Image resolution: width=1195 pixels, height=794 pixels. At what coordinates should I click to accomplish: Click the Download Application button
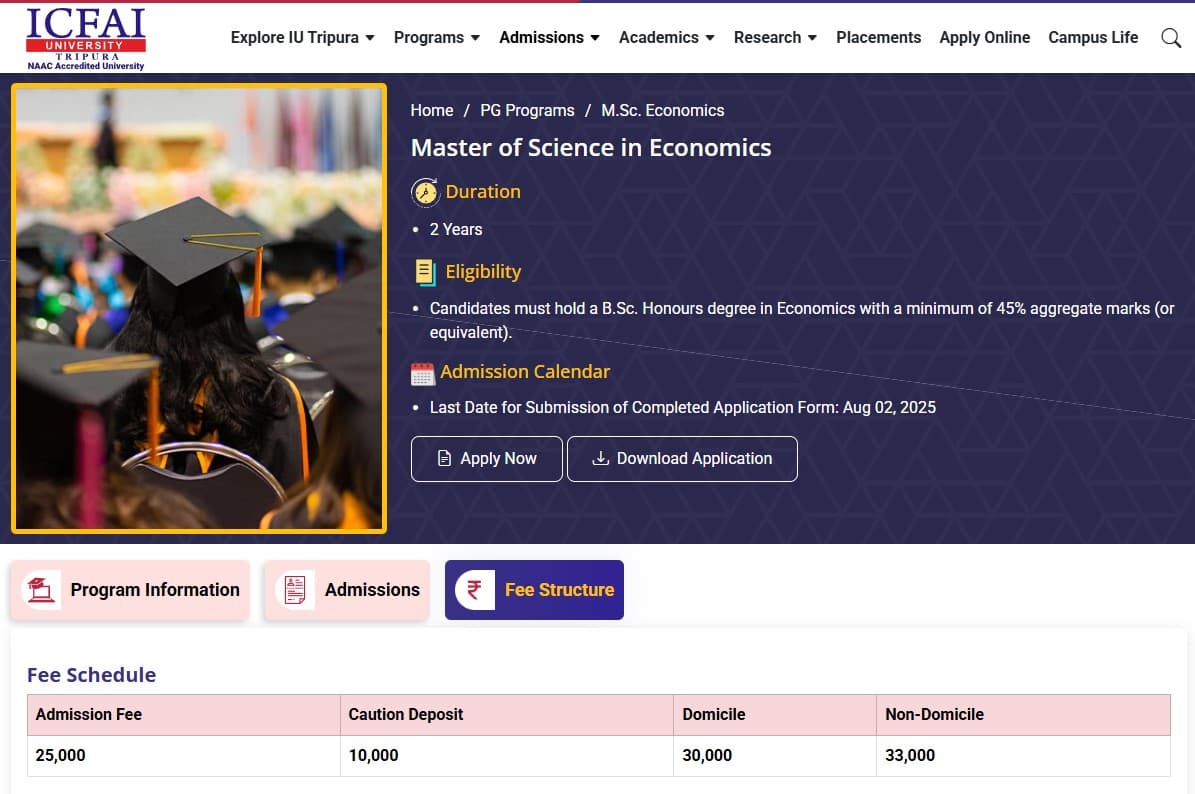682,458
